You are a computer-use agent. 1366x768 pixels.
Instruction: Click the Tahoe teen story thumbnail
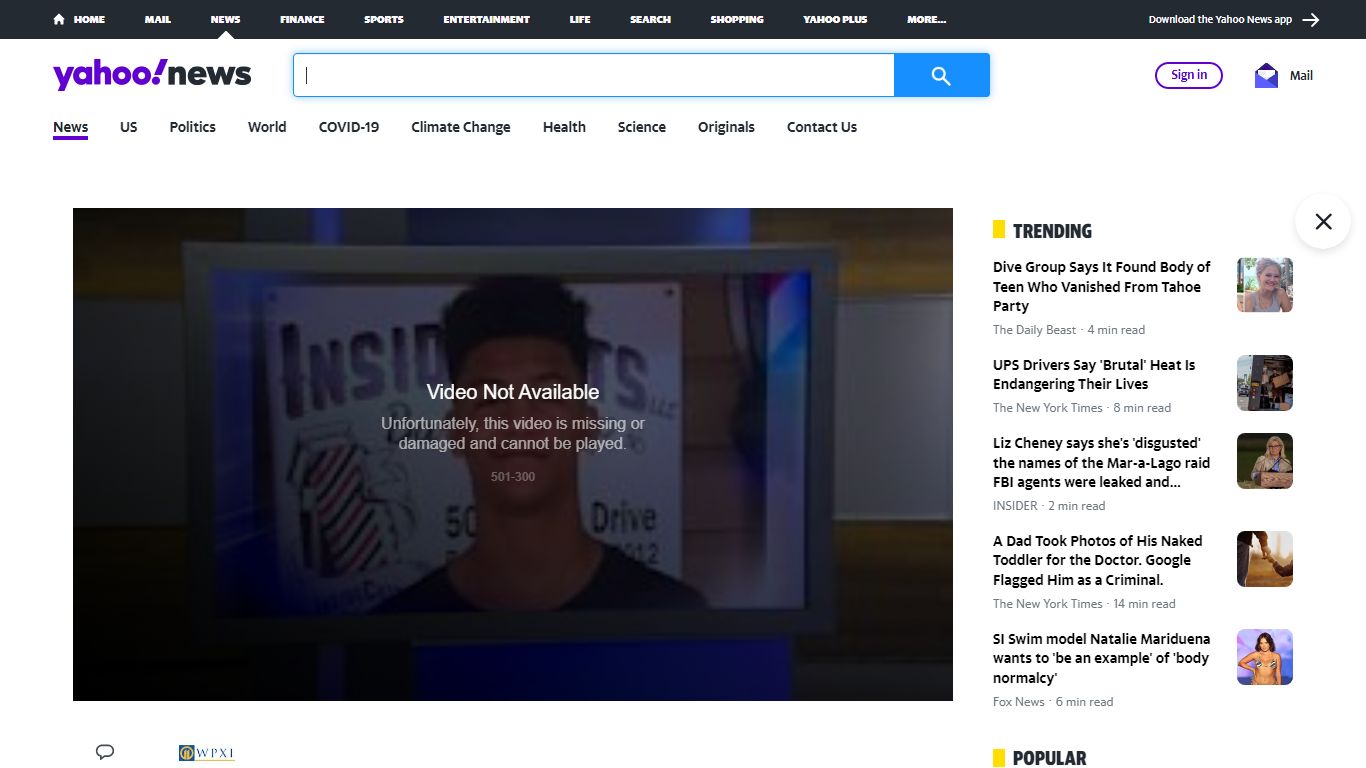coord(1265,285)
